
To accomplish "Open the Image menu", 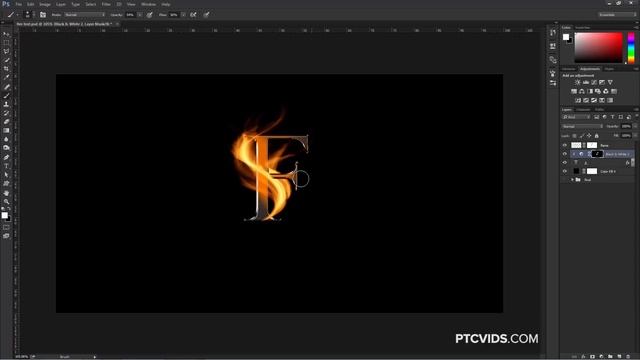I will tap(45, 4).
